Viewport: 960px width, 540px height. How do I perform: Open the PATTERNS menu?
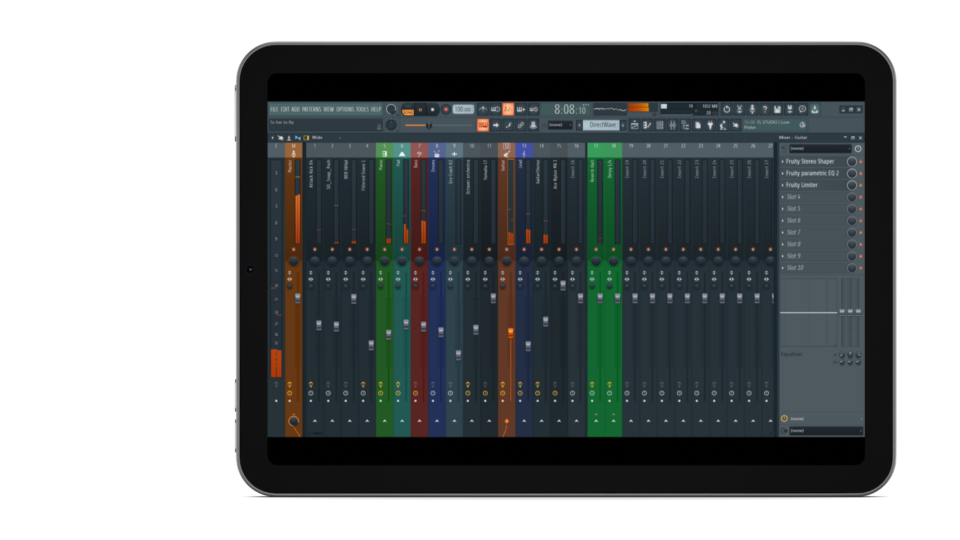tap(312, 109)
